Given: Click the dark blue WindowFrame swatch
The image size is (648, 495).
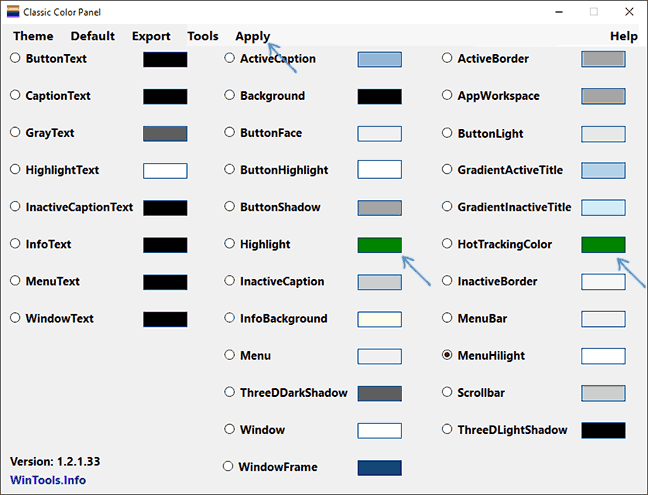Looking at the screenshot, I should (x=379, y=468).
